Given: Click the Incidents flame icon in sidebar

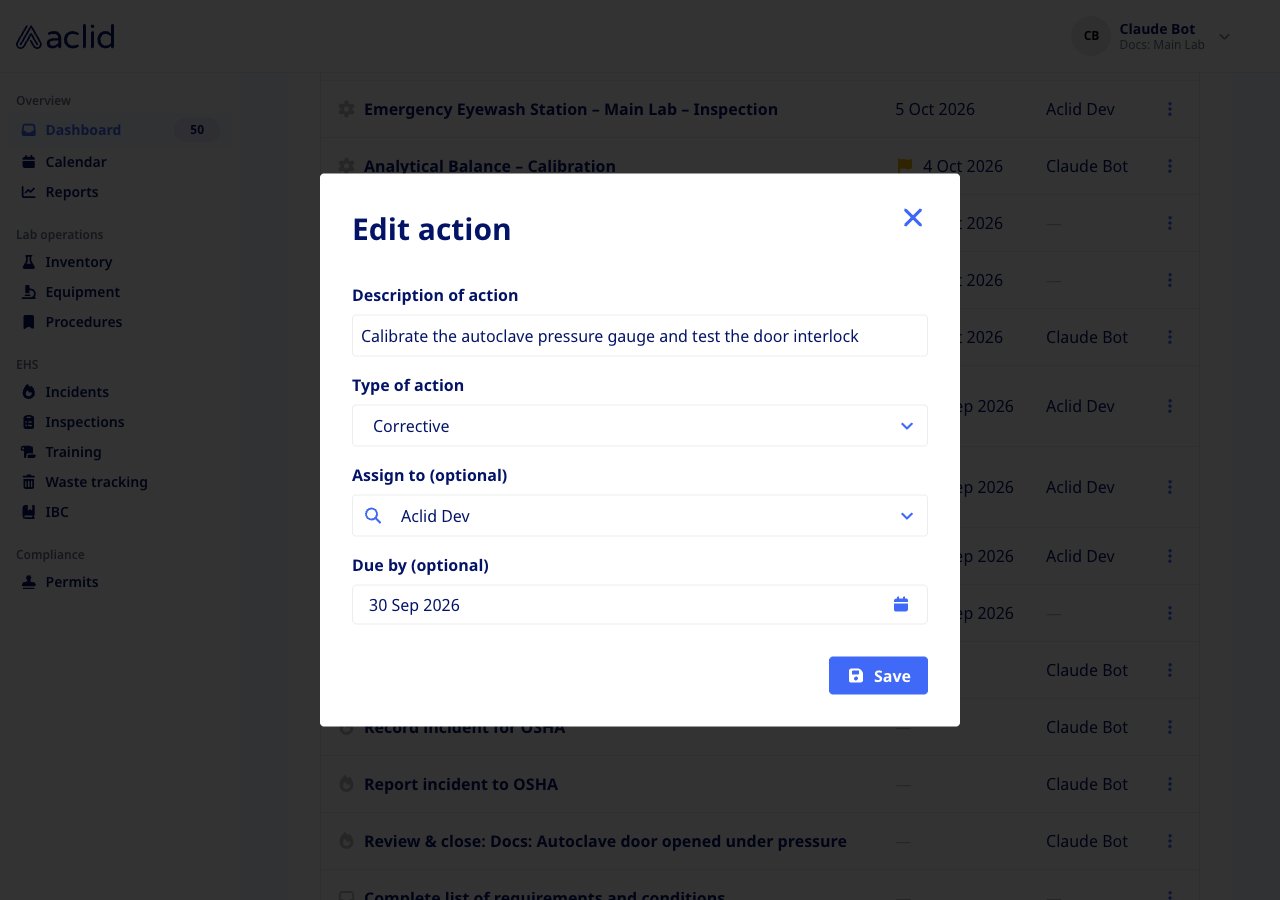Looking at the screenshot, I should click(x=28, y=392).
